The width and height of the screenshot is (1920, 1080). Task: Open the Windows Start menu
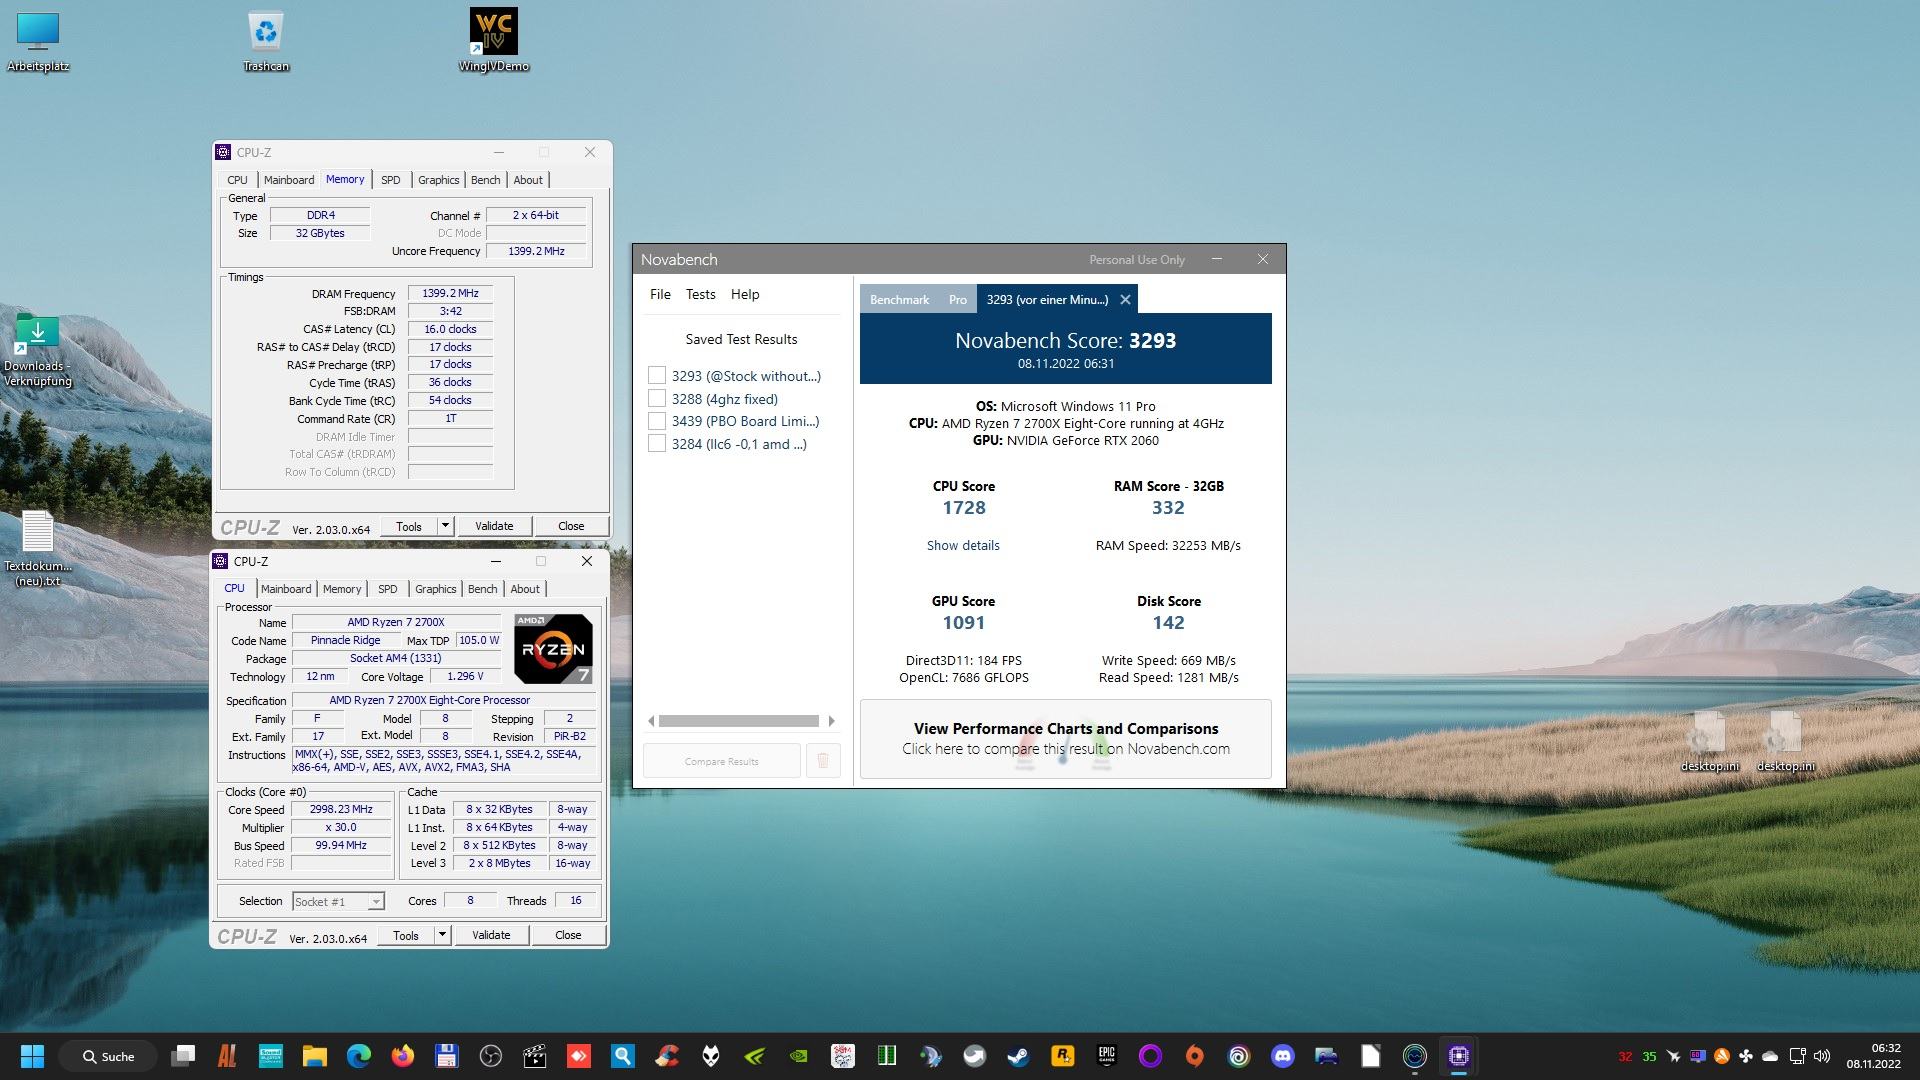click(32, 1056)
